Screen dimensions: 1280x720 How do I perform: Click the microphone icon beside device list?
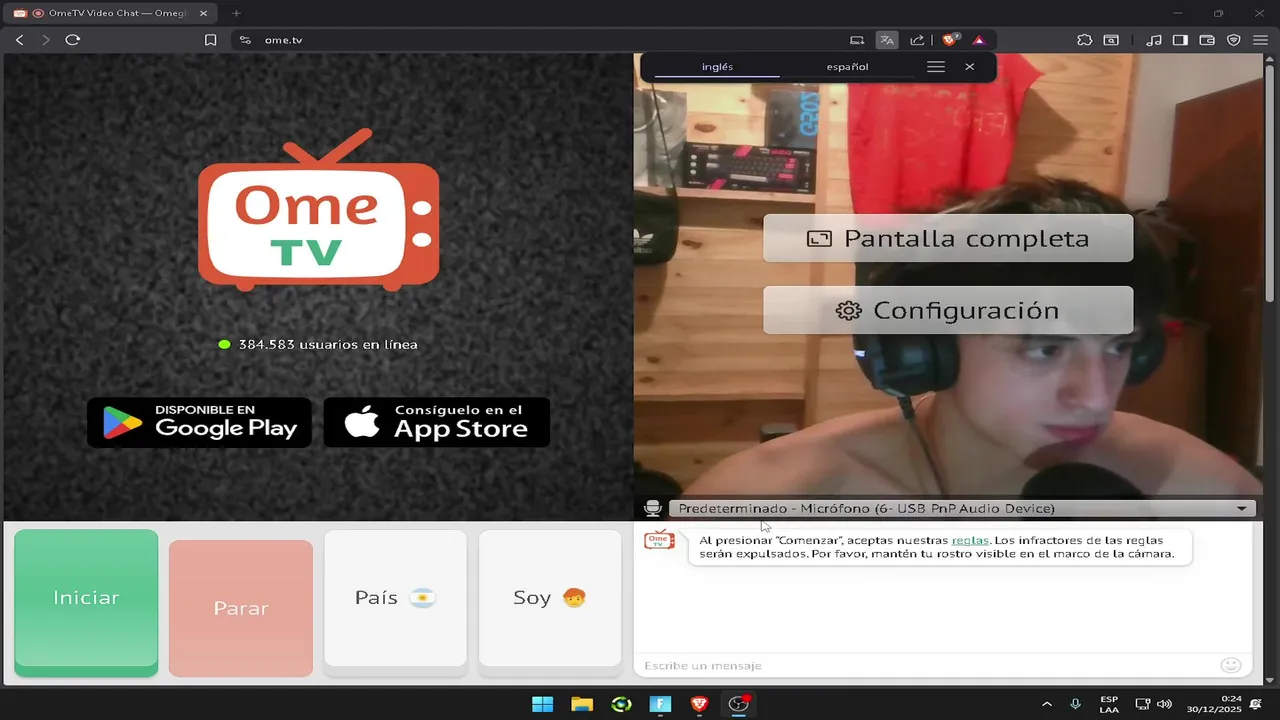[653, 509]
